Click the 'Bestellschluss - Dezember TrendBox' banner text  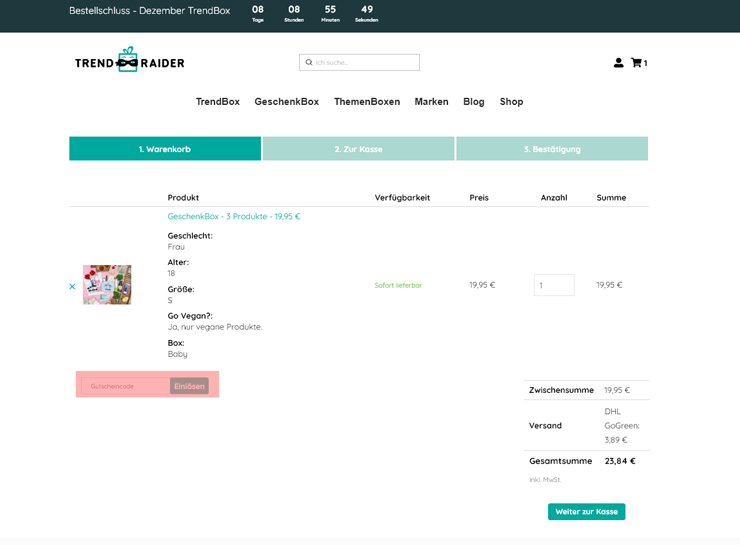coord(150,10)
